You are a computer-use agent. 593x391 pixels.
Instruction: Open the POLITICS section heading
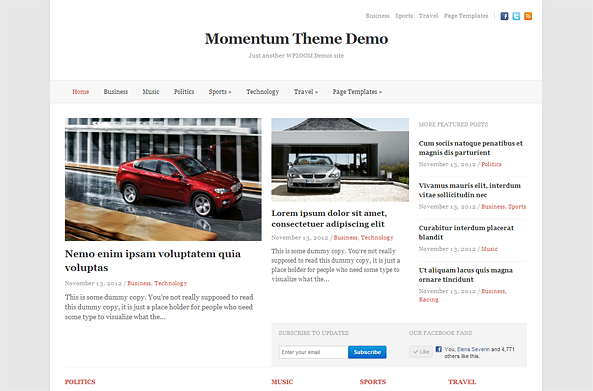(x=80, y=382)
